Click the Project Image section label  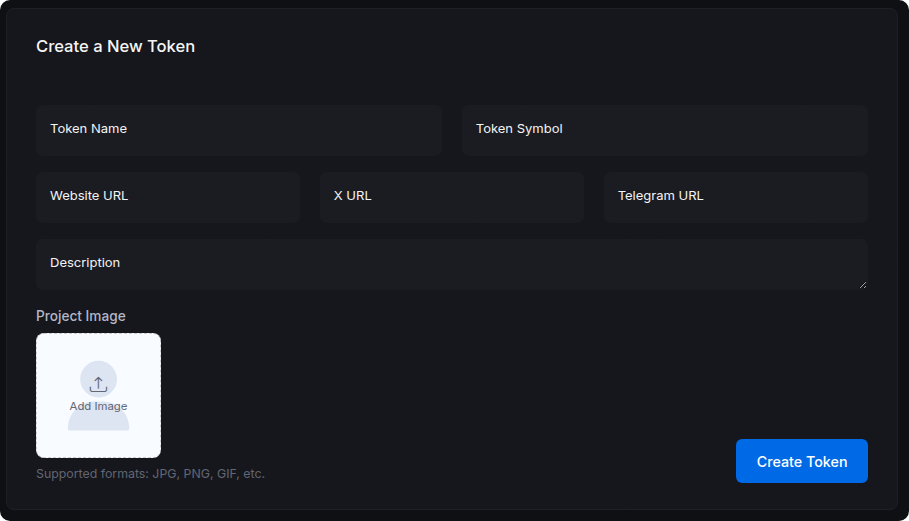click(81, 316)
